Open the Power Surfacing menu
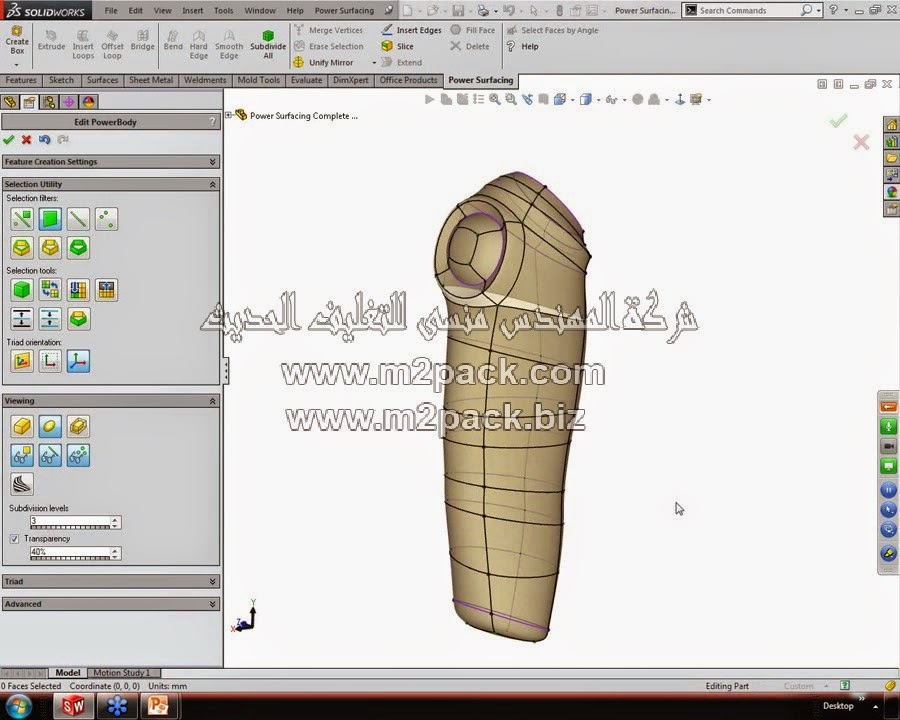Screen dimensions: 900x720 [344, 10]
